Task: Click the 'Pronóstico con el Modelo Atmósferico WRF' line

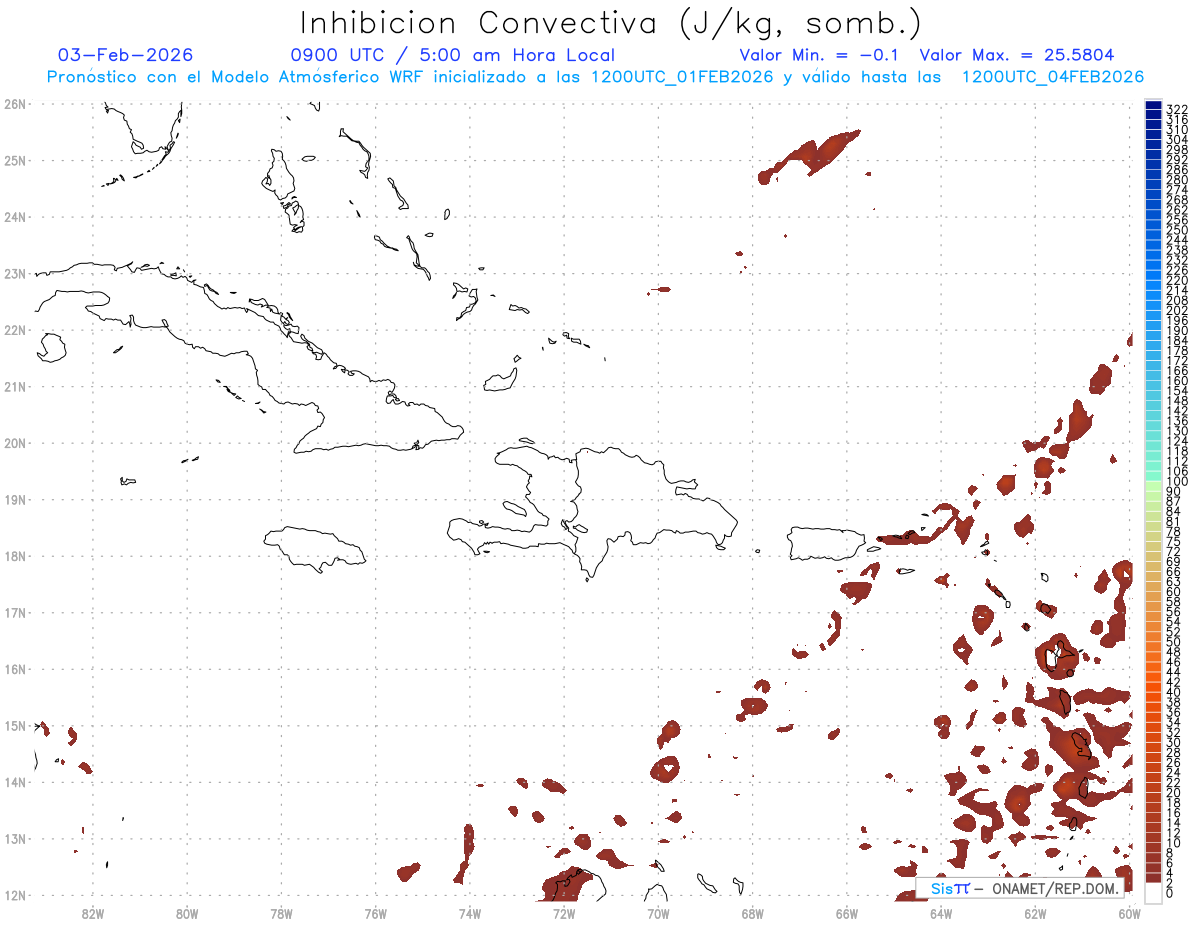Action: coord(595,77)
